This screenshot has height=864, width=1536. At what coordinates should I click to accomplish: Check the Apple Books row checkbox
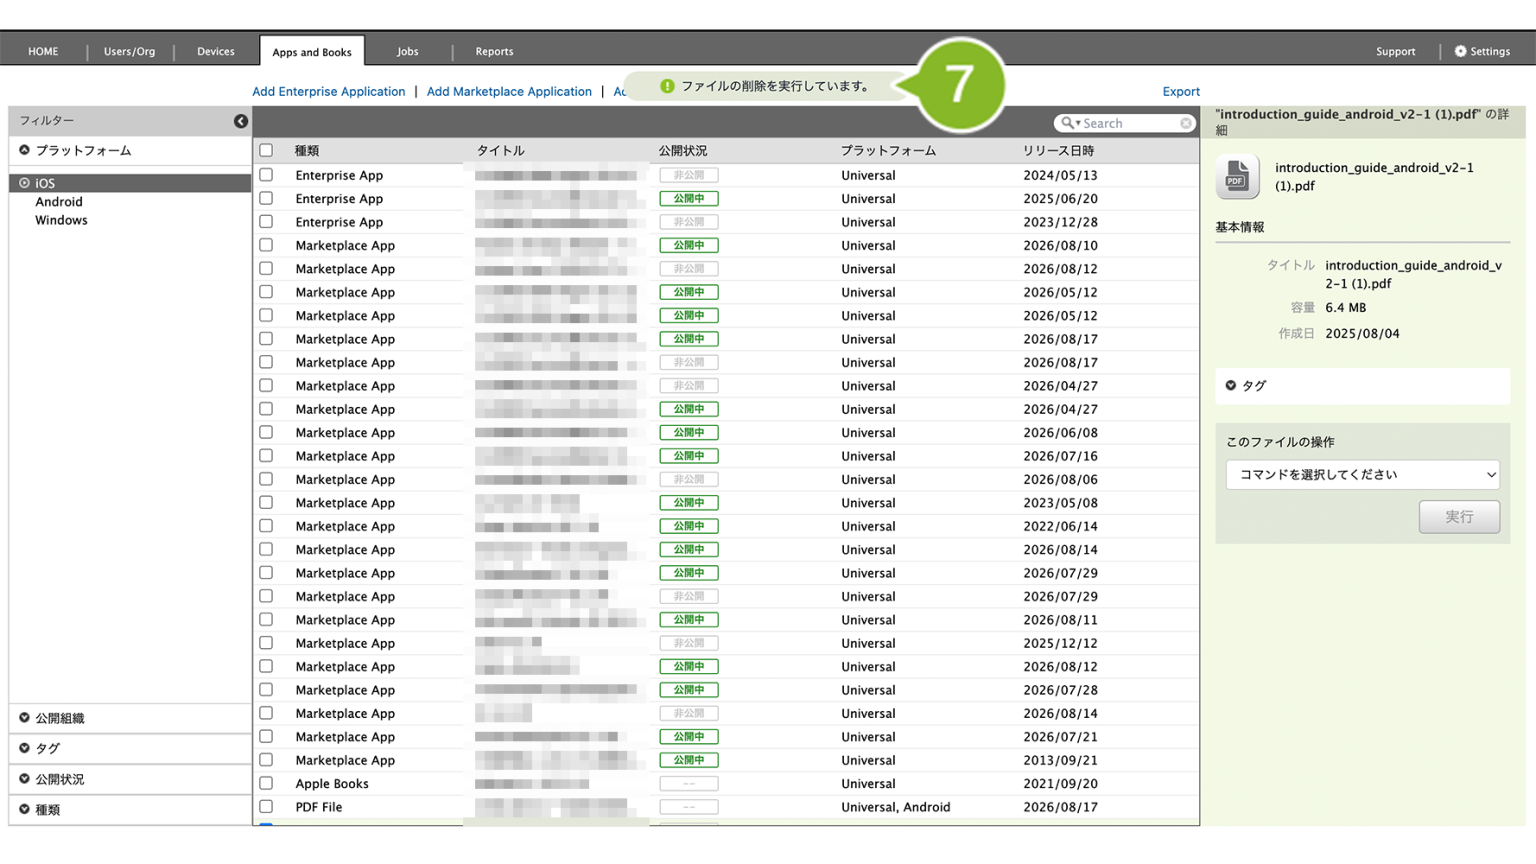pyautogui.click(x=266, y=783)
